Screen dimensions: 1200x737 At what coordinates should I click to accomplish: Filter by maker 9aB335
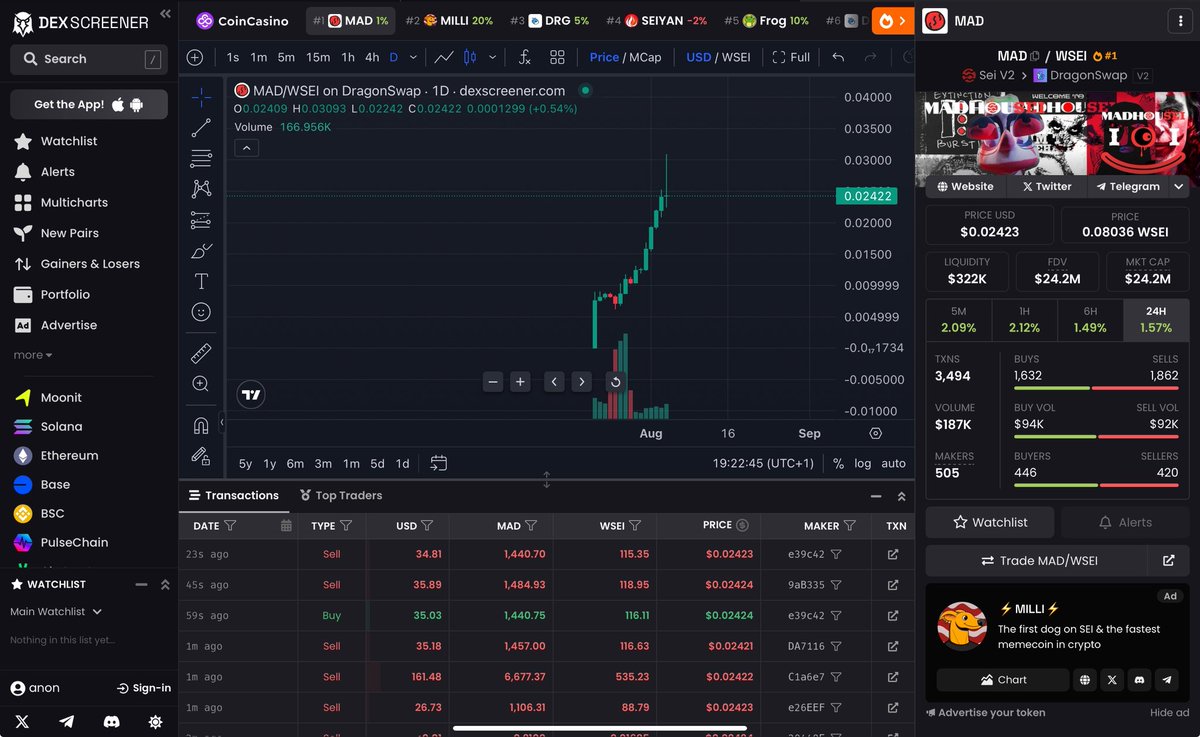pyautogui.click(x=836, y=585)
